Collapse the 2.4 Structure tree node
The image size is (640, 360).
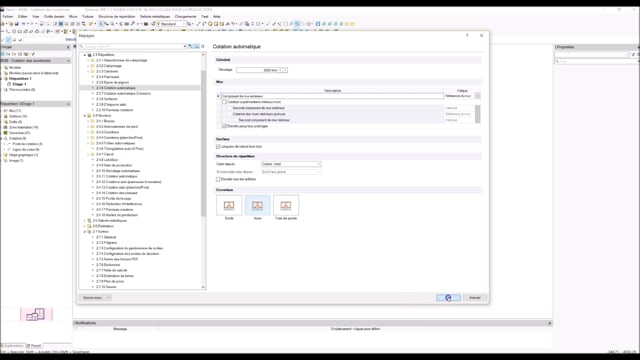(x=85, y=116)
